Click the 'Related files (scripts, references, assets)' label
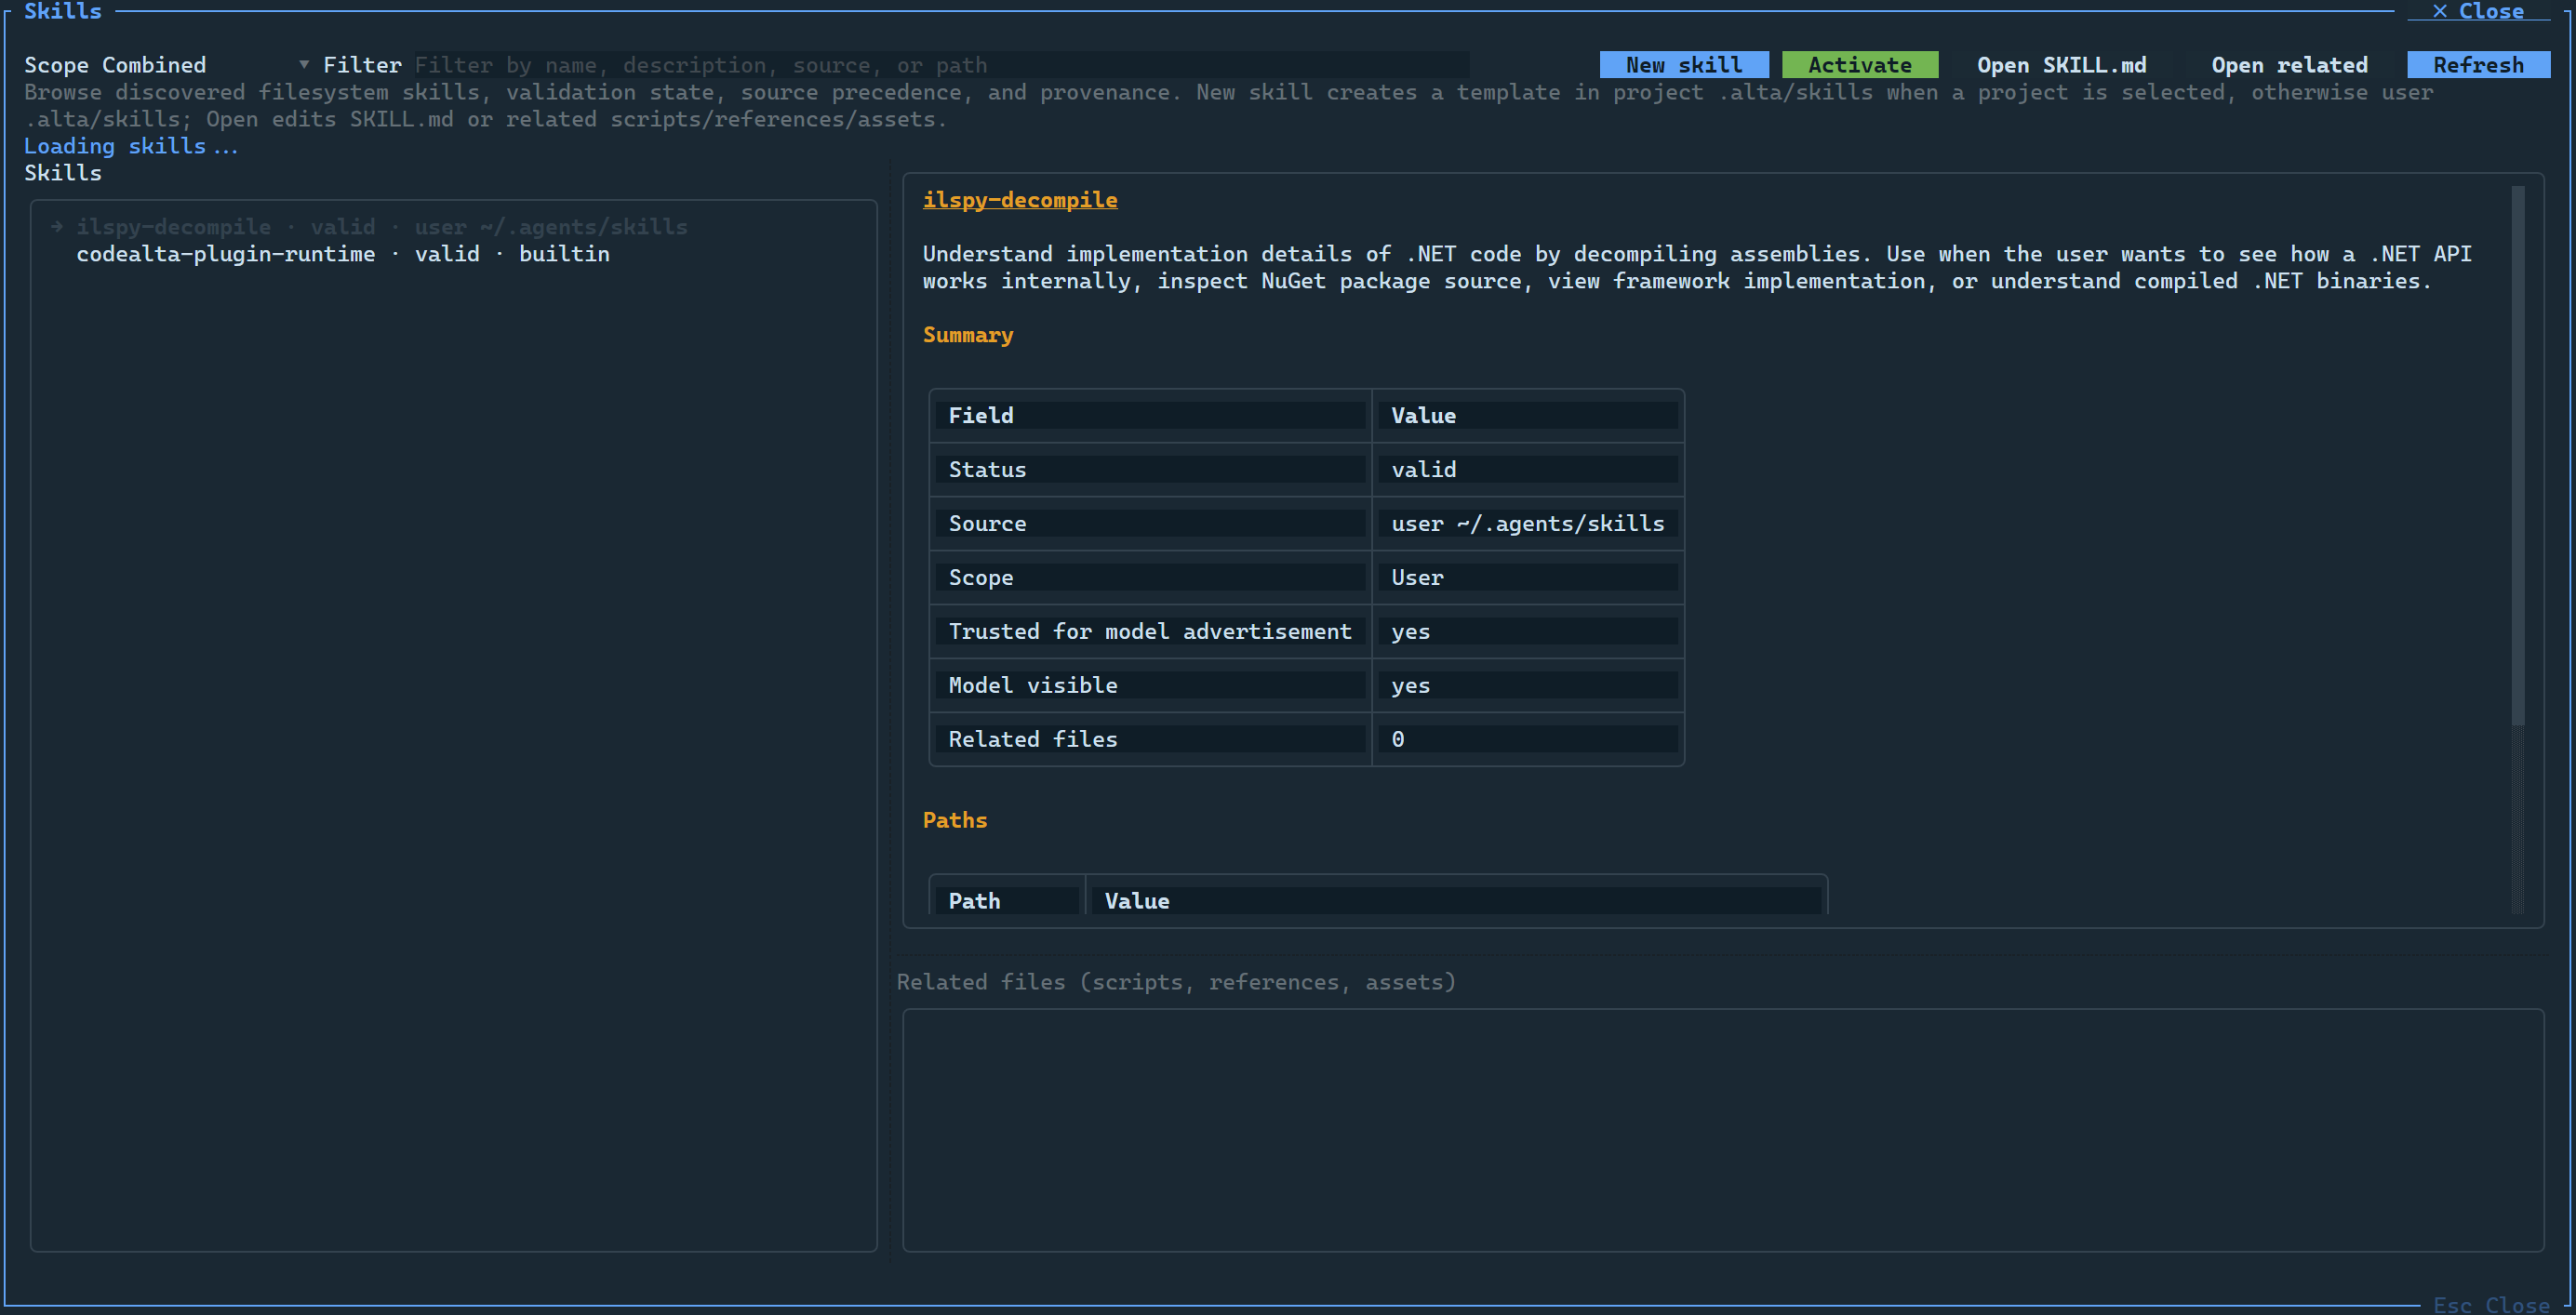The width and height of the screenshot is (2576, 1315). click(x=1176, y=982)
